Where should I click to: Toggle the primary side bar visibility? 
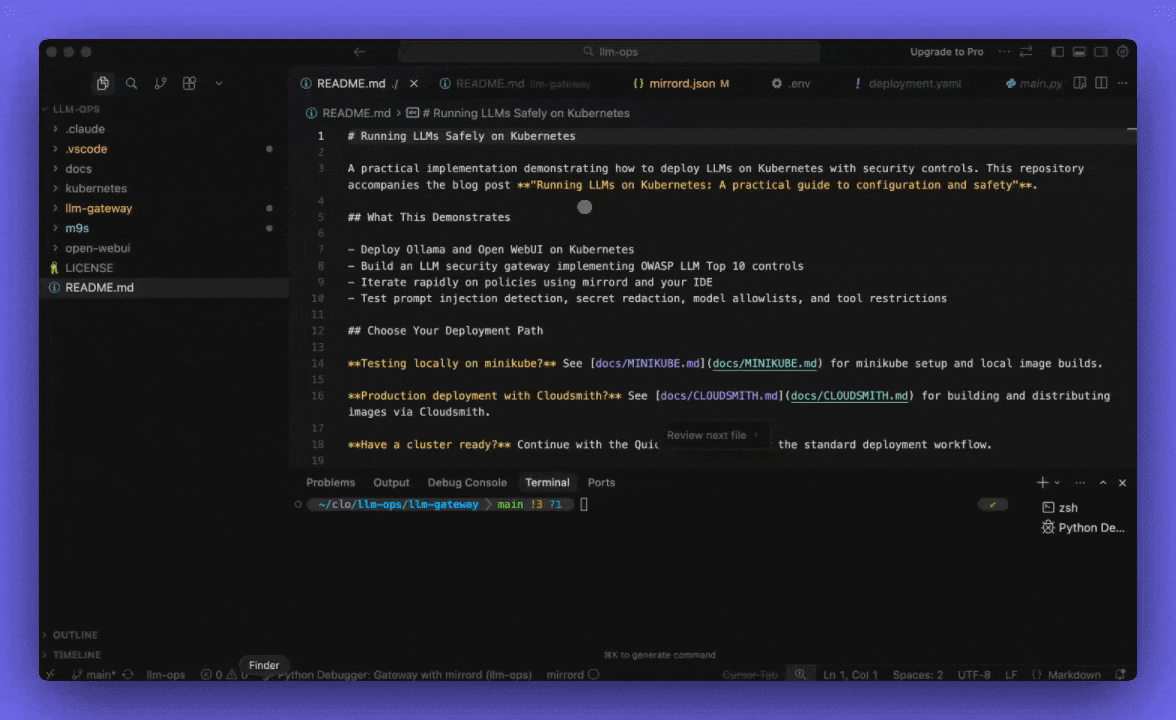[1057, 51]
